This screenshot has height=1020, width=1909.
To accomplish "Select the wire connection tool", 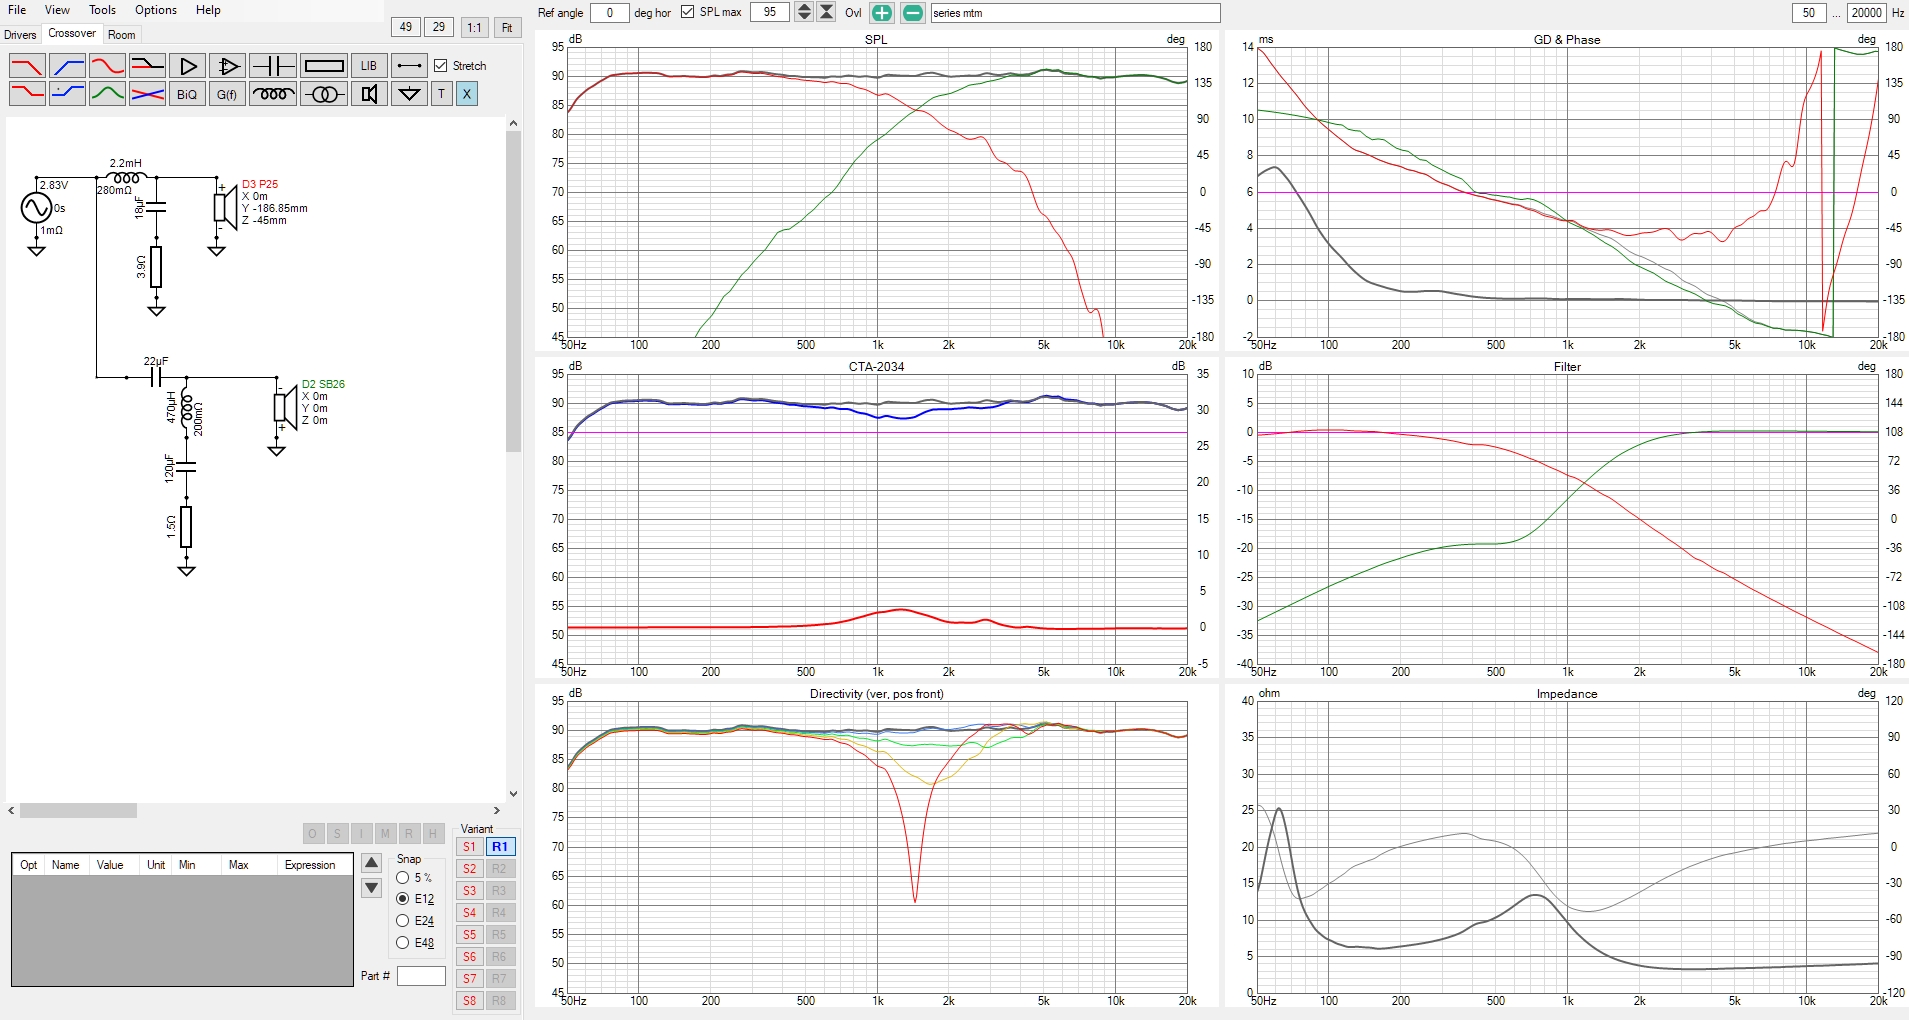I will (409, 66).
